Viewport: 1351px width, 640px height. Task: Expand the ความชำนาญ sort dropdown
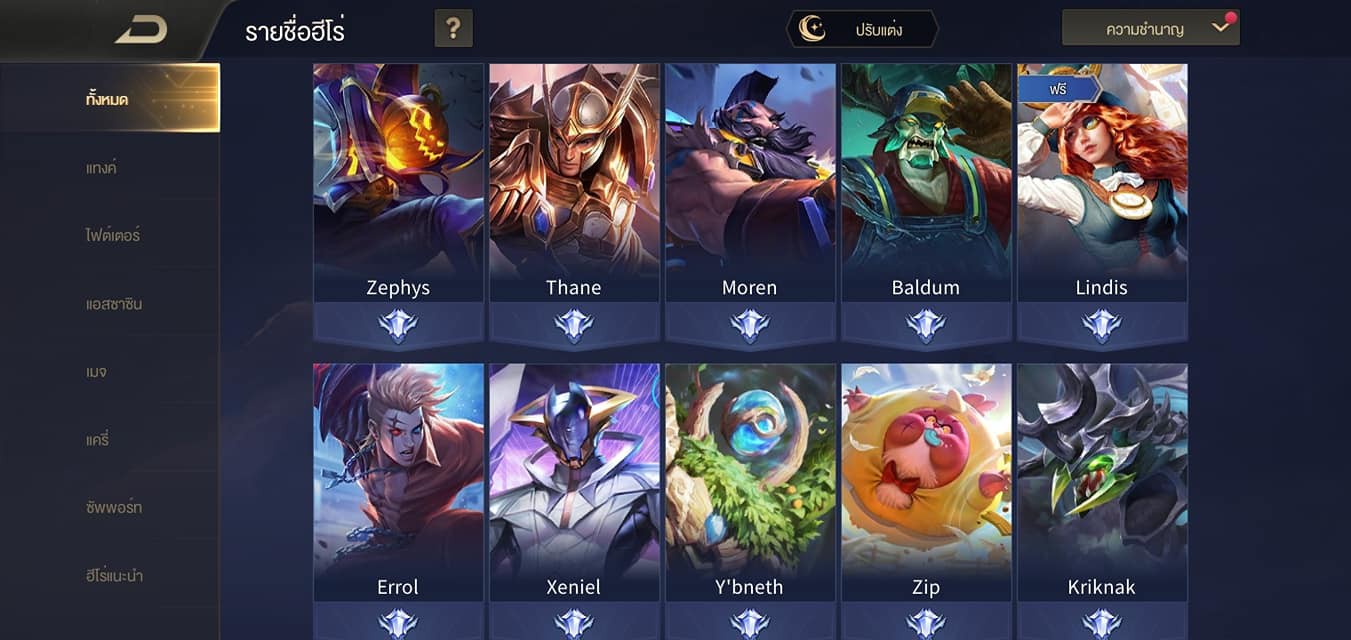pos(1150,28)
